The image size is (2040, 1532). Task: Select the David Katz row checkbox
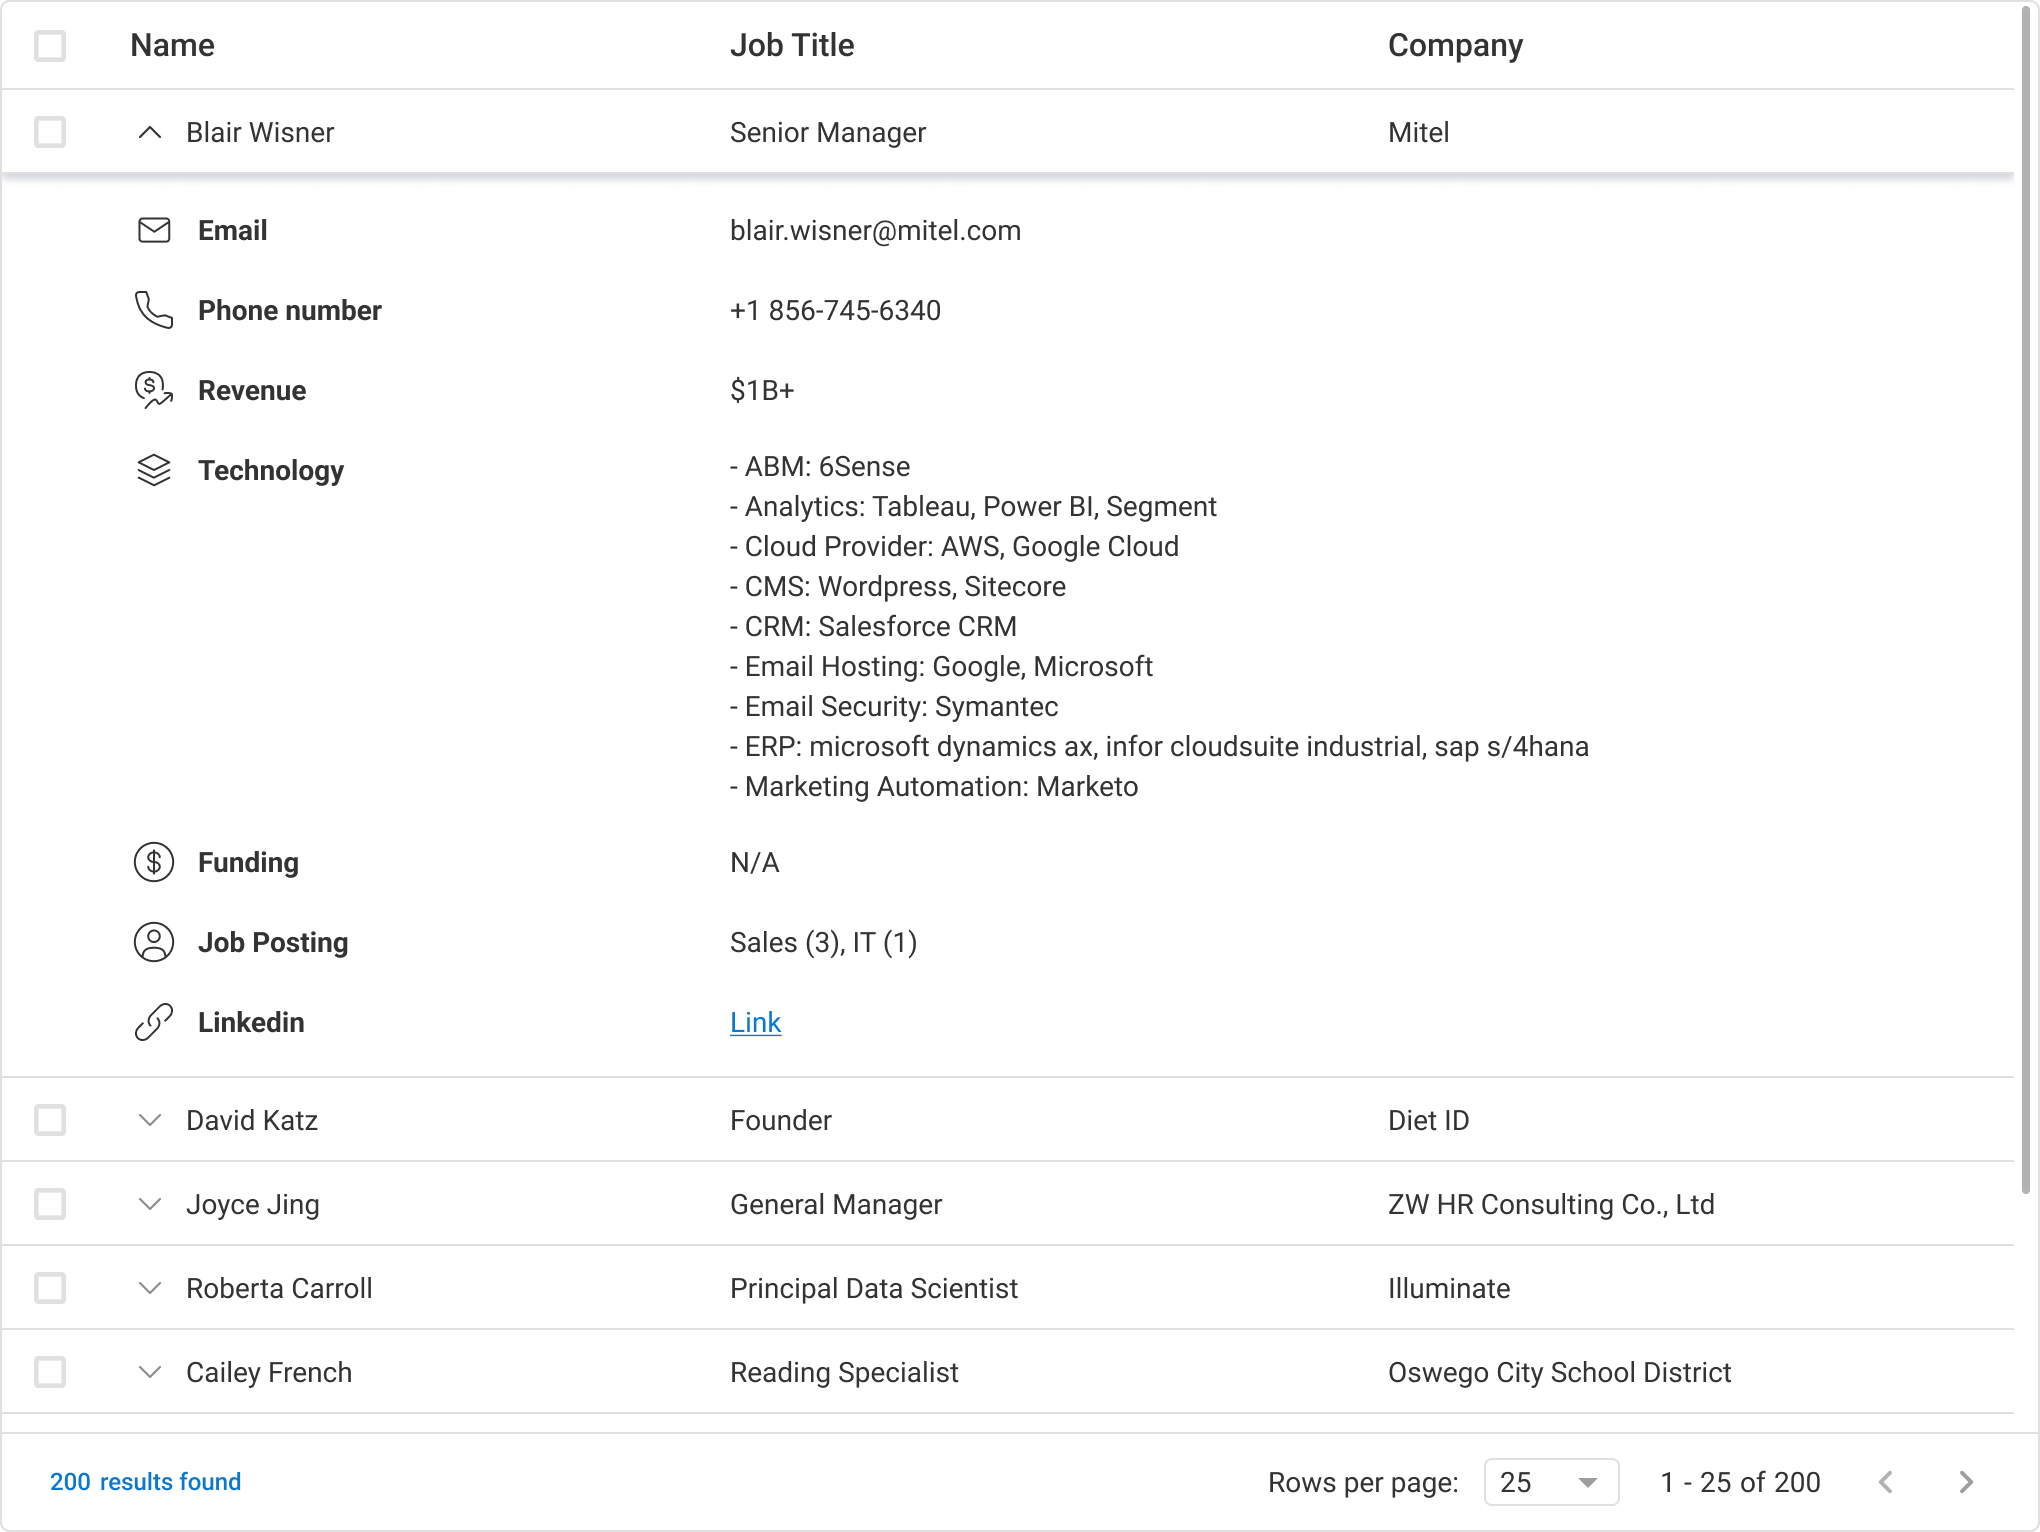50,1120
